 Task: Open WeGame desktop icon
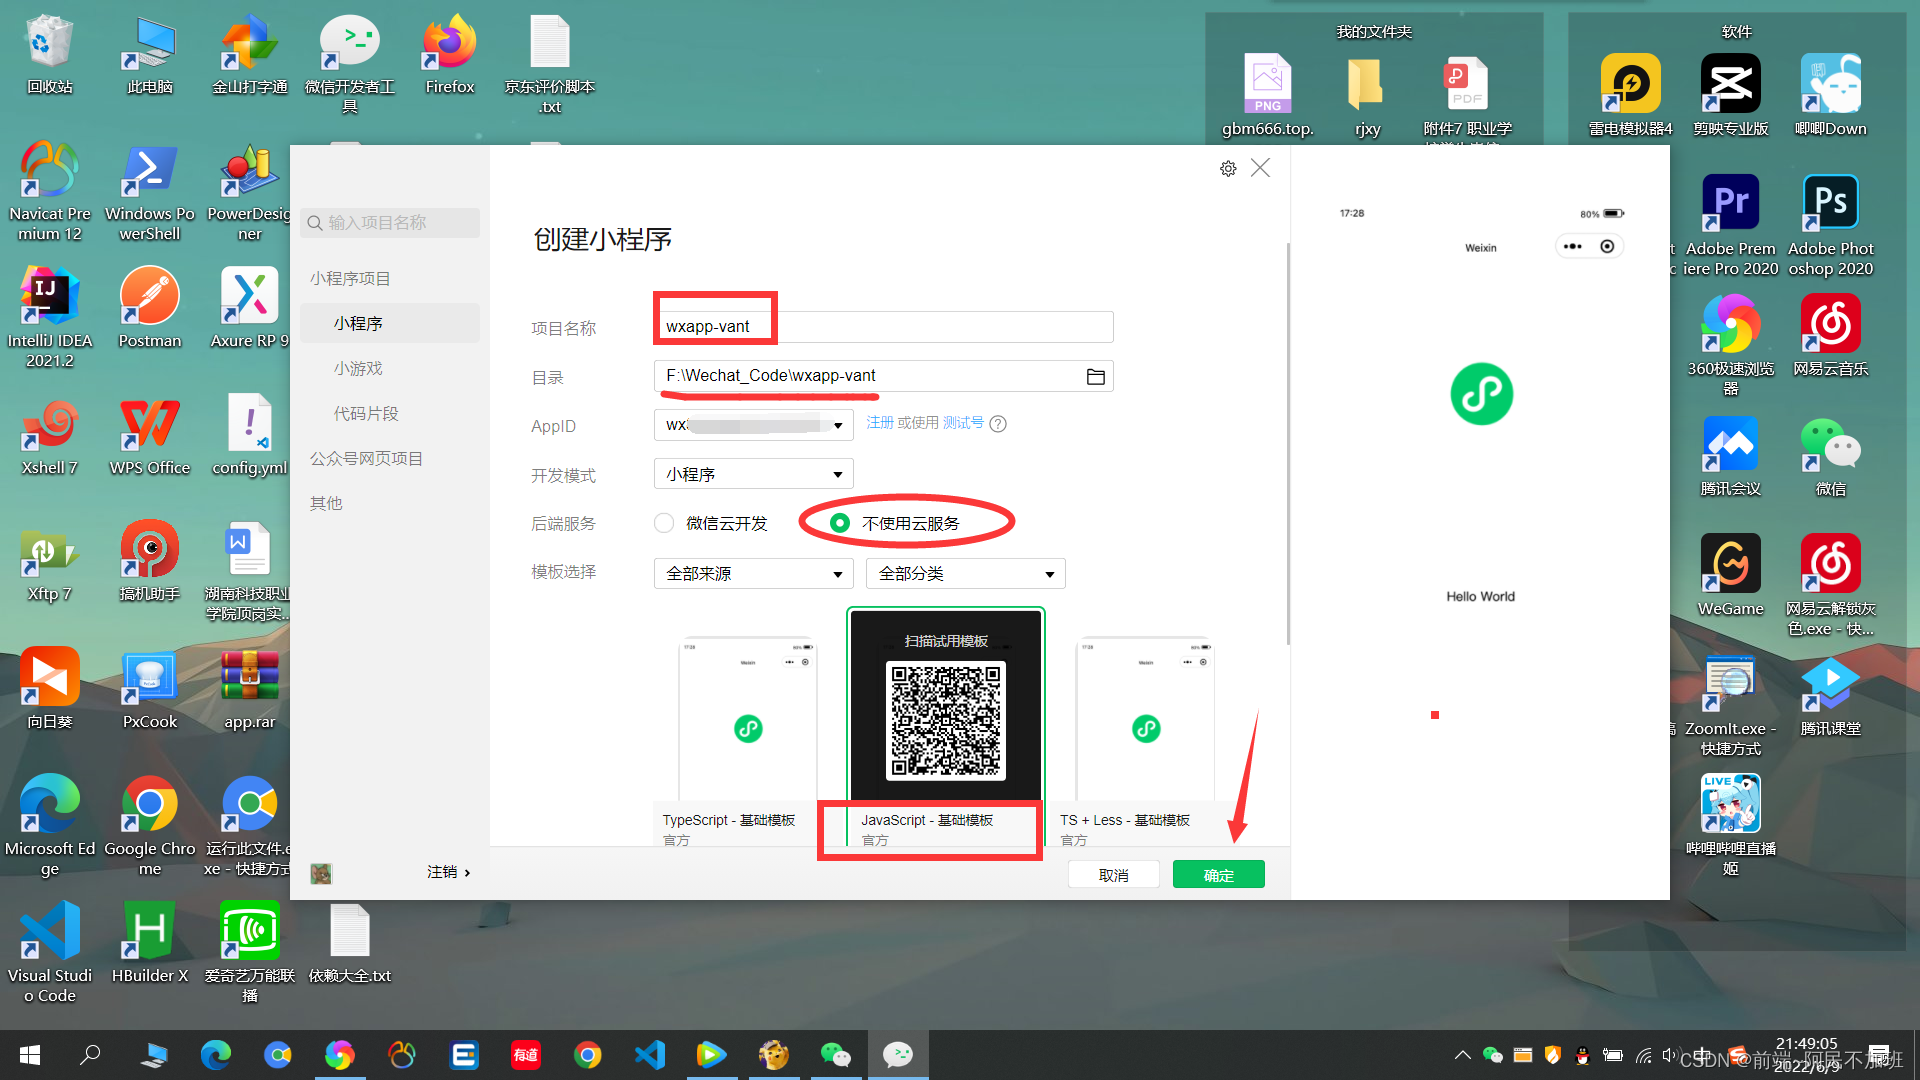[1731, 575]
